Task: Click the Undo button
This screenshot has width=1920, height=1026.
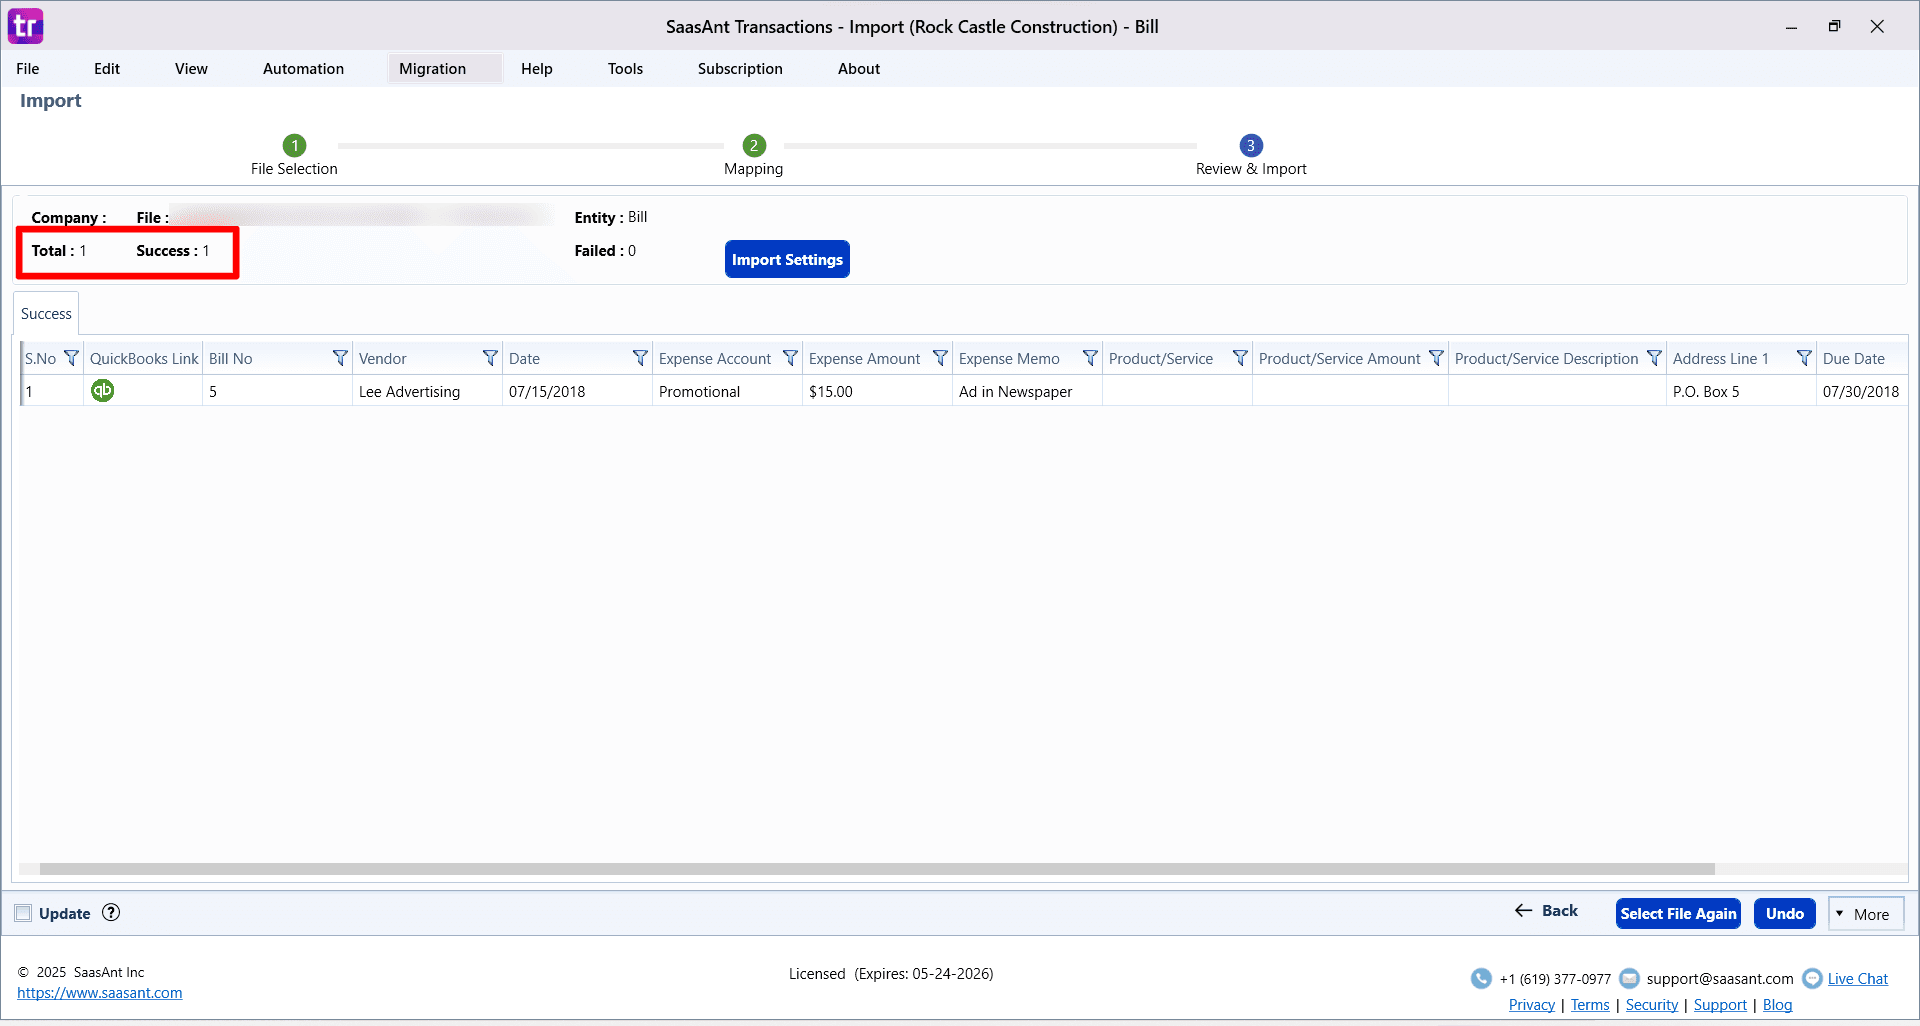Action: coord(1784,913)
